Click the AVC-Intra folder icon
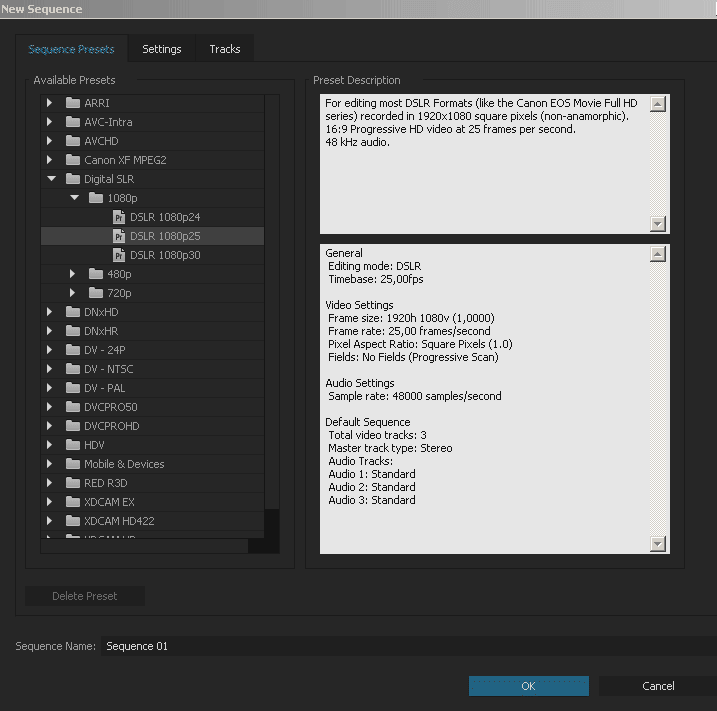This screenshot has height=711, width=717. [73, 122]
